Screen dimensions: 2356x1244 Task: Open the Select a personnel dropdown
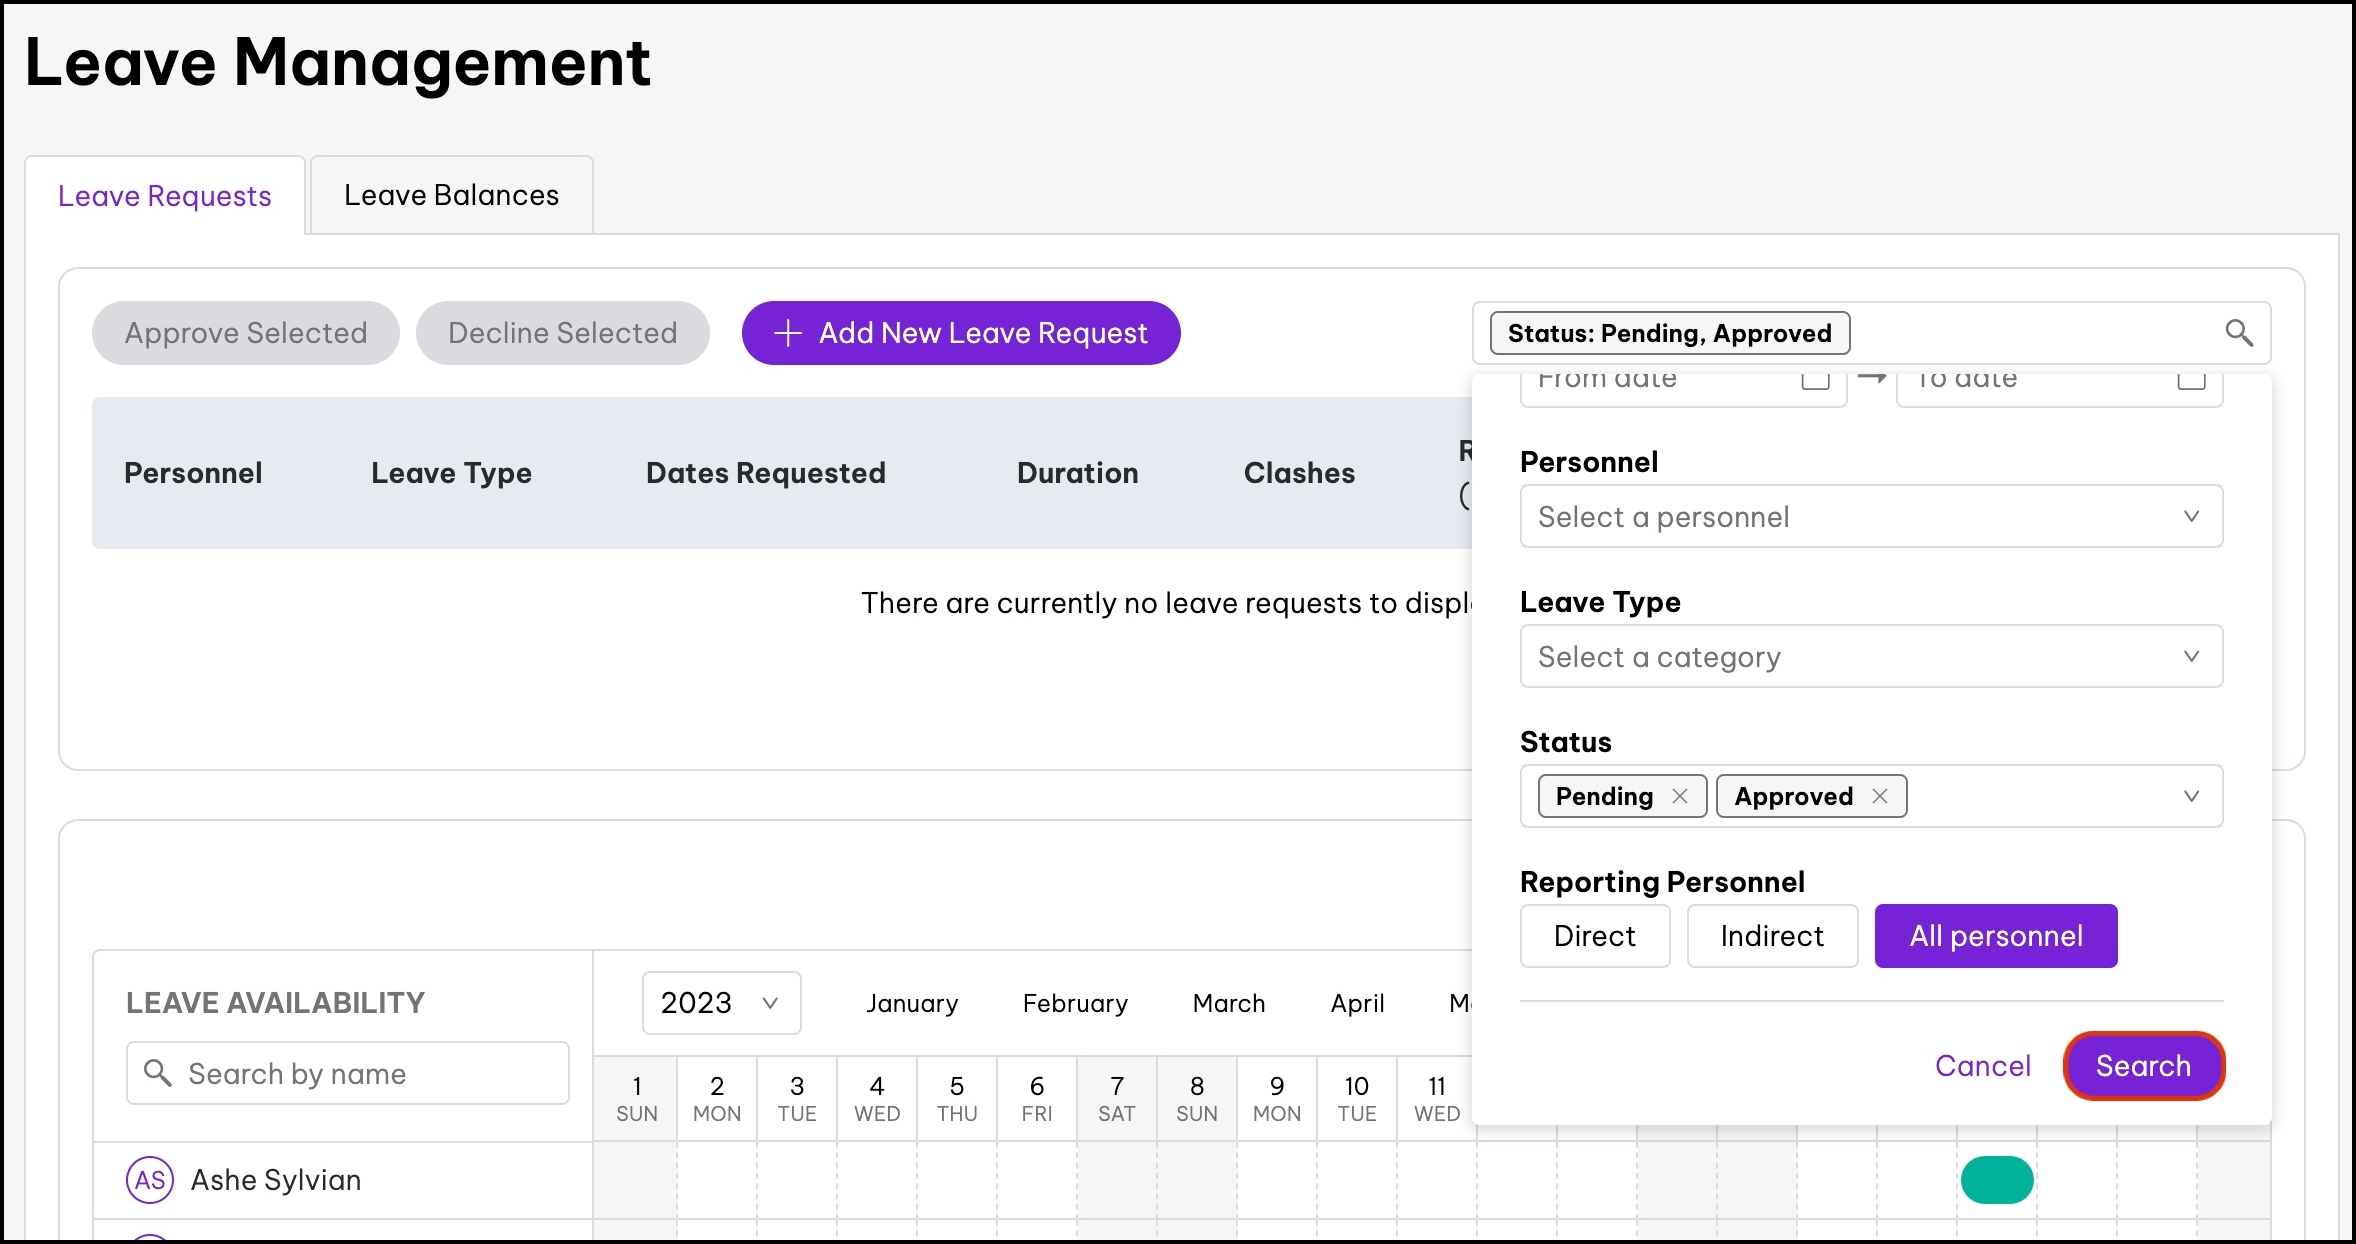point(1870,516)
